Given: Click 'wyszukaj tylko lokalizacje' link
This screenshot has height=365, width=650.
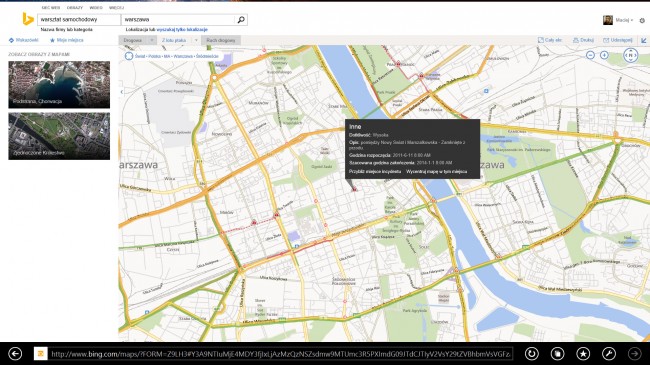Looking at the screenshot, I should tap(182, 29).
